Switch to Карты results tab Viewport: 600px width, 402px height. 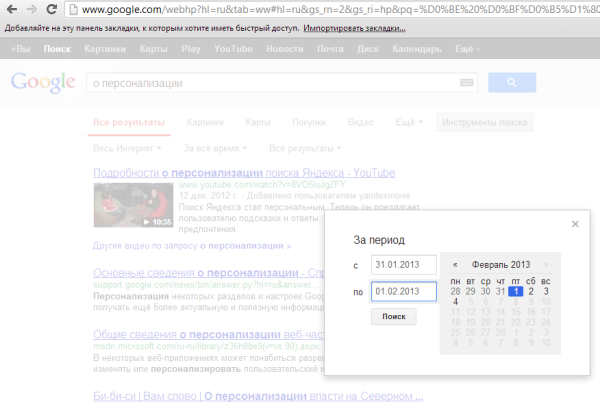[x=258, y=122]
